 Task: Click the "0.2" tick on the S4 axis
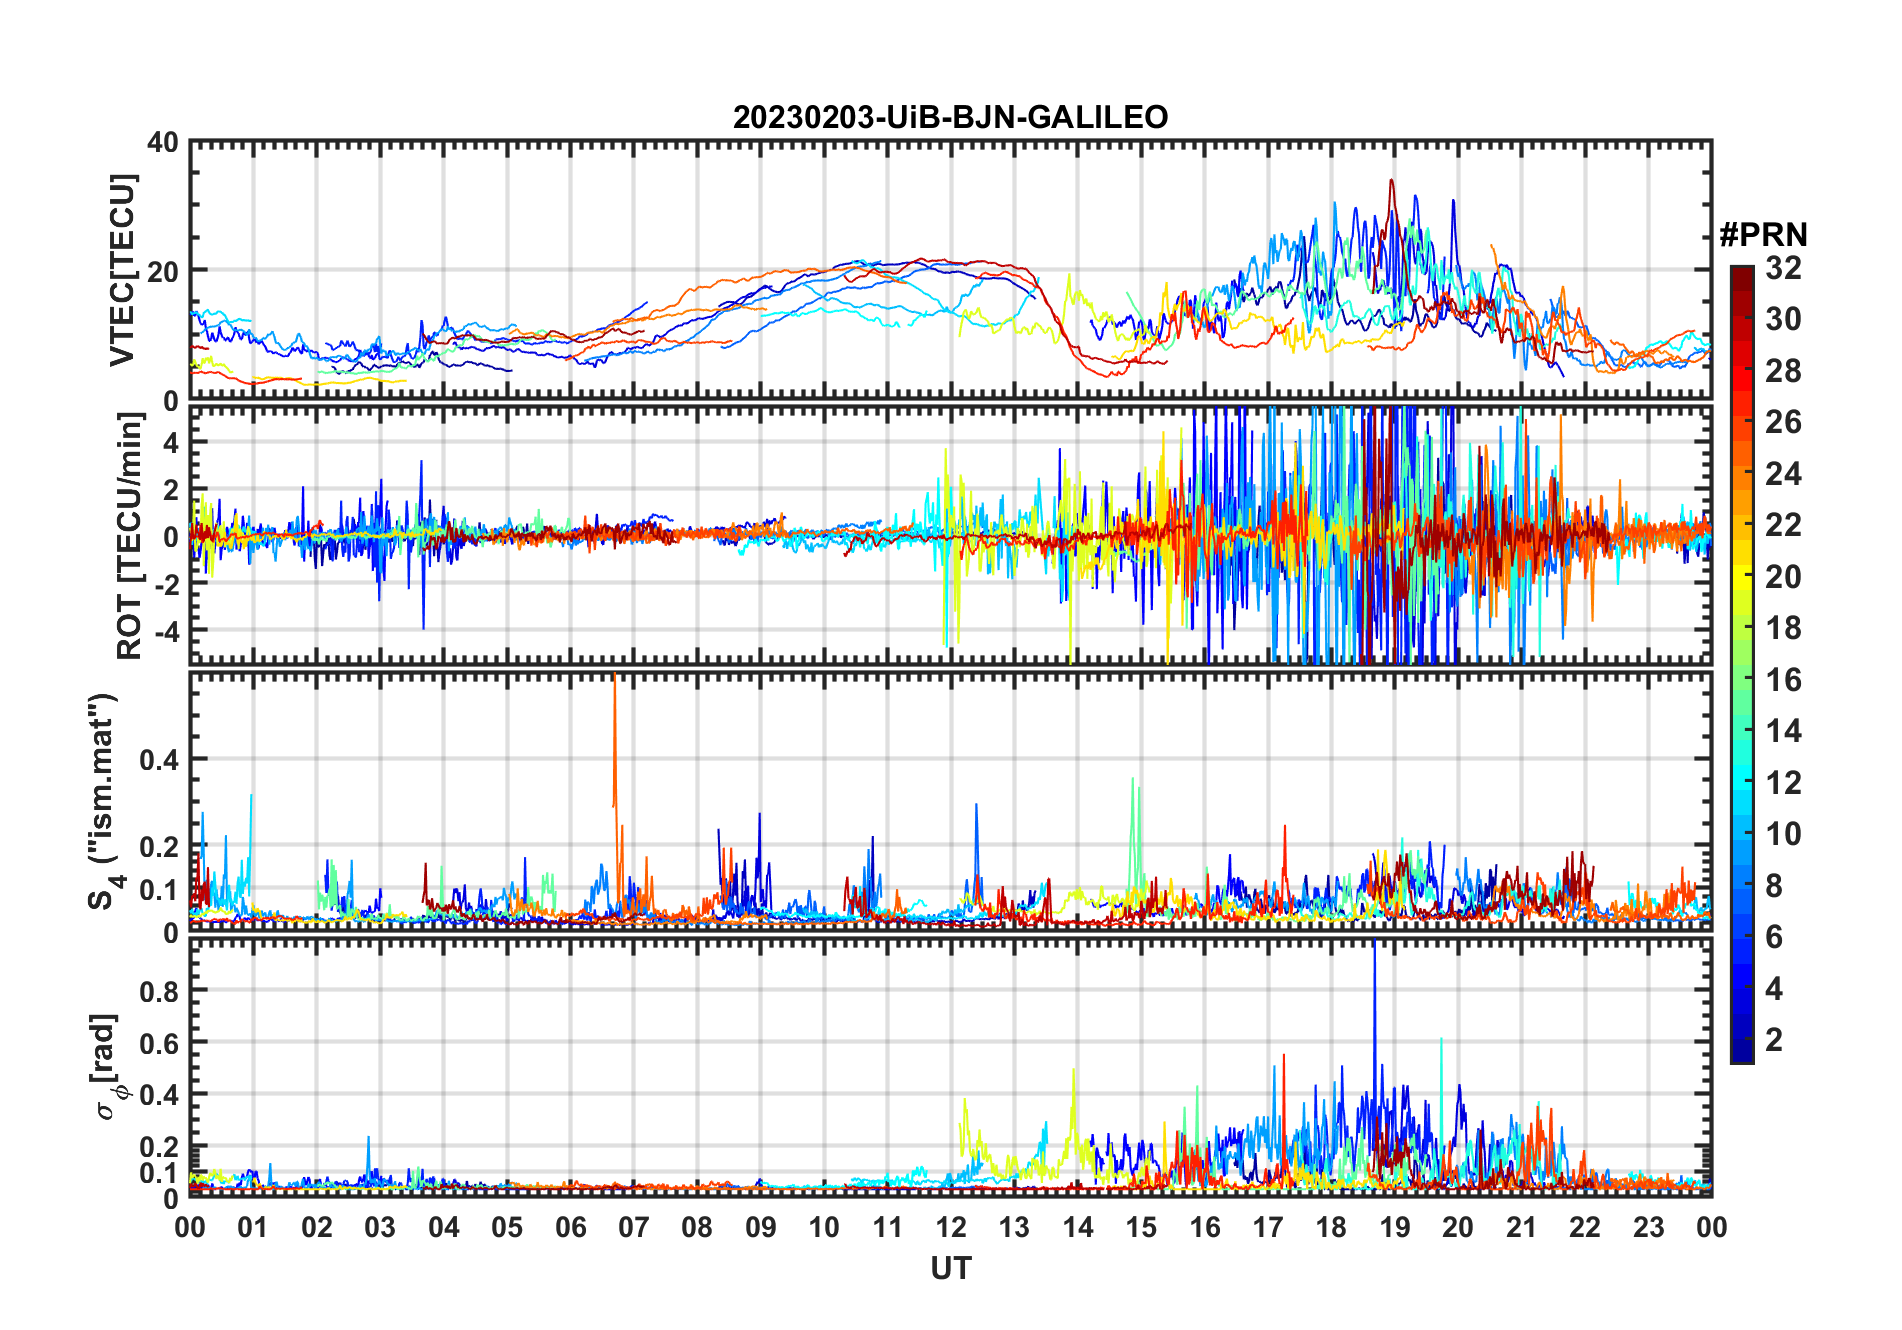[159, 846]
